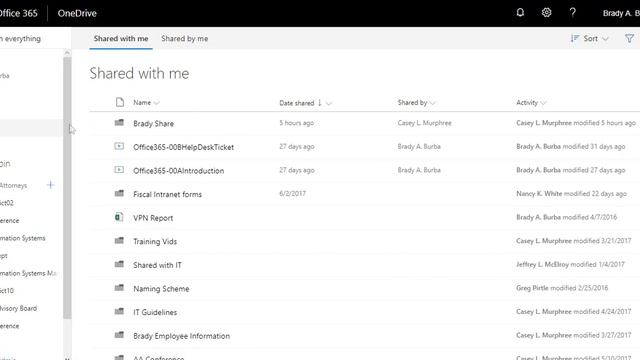Open the Brady A. account menu
The height and width of the screenshot is (360, 640).
coord(621,13)
